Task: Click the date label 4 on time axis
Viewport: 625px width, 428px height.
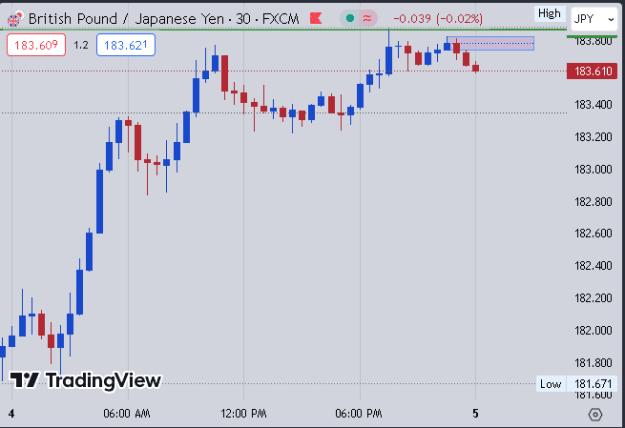Action: pos(12,414)
